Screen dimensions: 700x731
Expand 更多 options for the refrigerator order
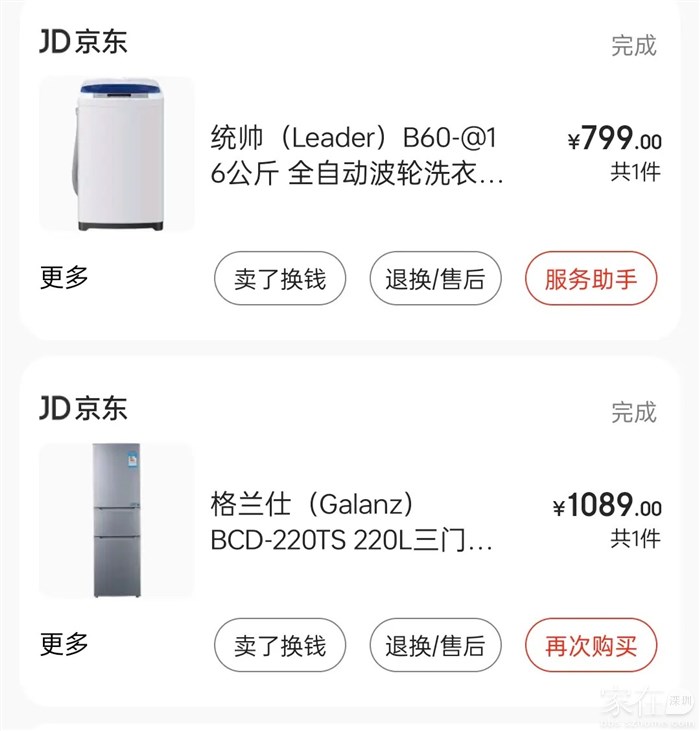[65, 644]
